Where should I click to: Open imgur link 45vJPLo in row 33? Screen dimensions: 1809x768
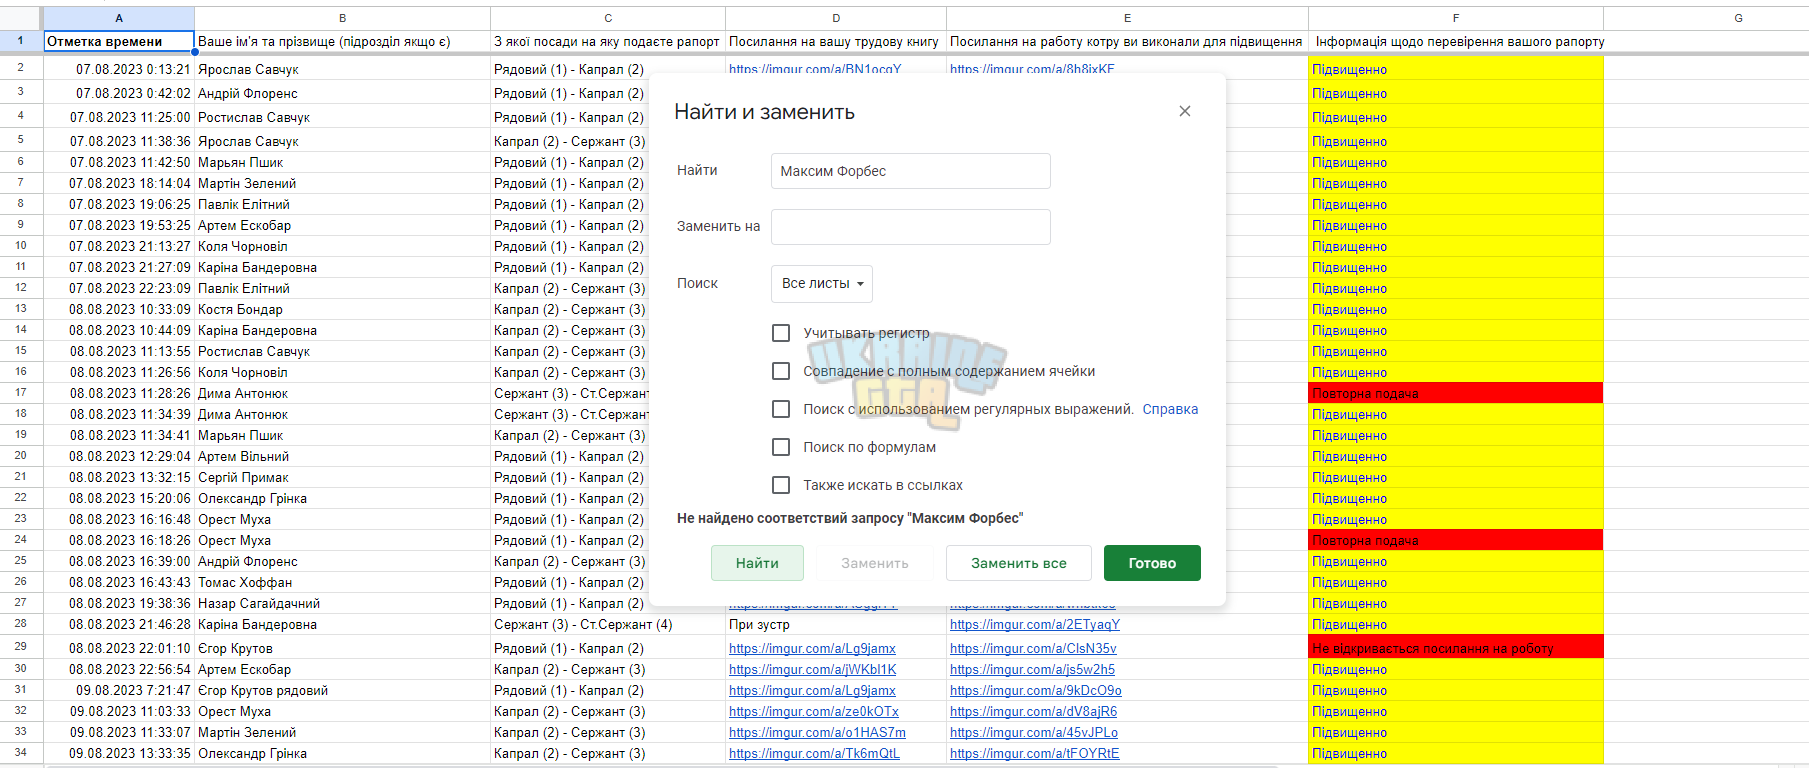(x=1034, y=733)
